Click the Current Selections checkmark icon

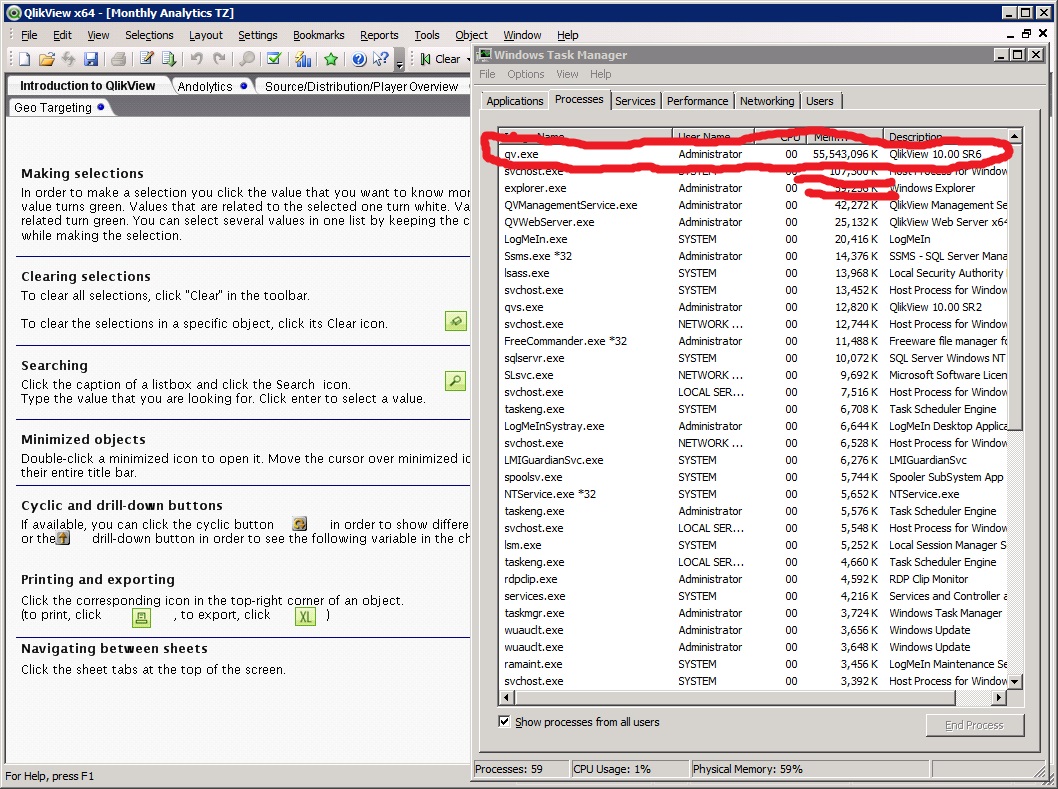[274, 60]
